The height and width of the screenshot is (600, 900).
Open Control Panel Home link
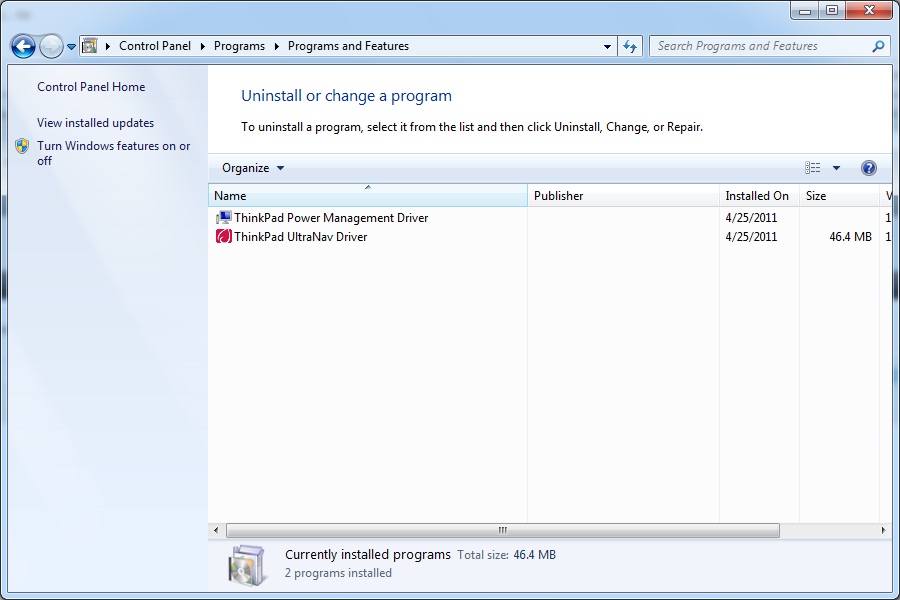[x=91, y=87]
